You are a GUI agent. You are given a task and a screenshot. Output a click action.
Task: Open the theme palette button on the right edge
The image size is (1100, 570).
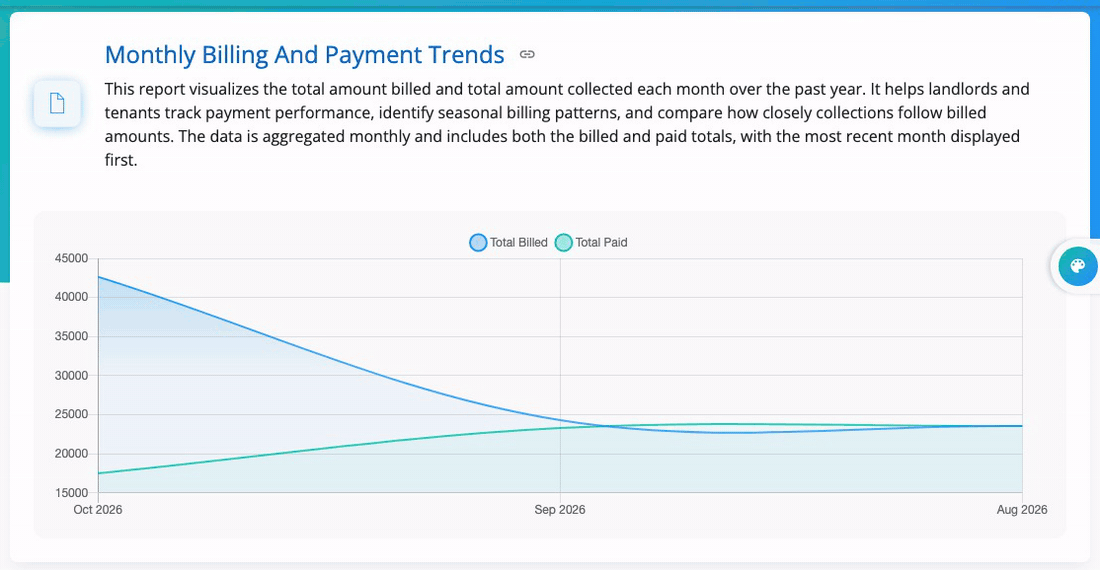click(1078, 266)
